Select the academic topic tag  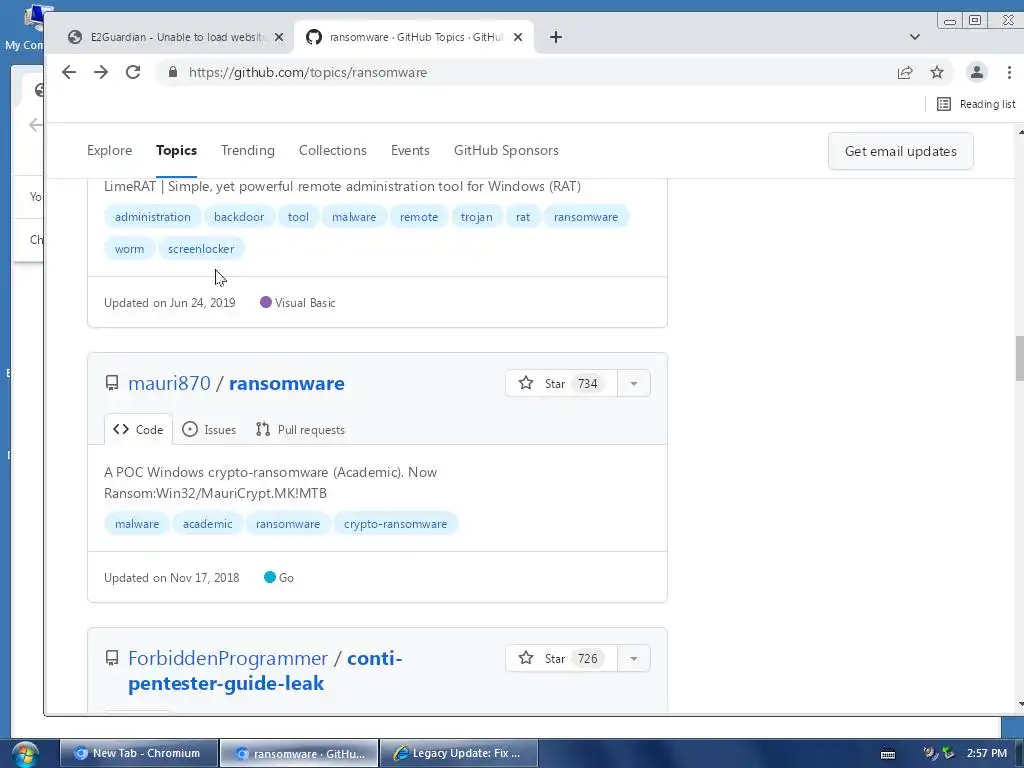tap(208, 524)
